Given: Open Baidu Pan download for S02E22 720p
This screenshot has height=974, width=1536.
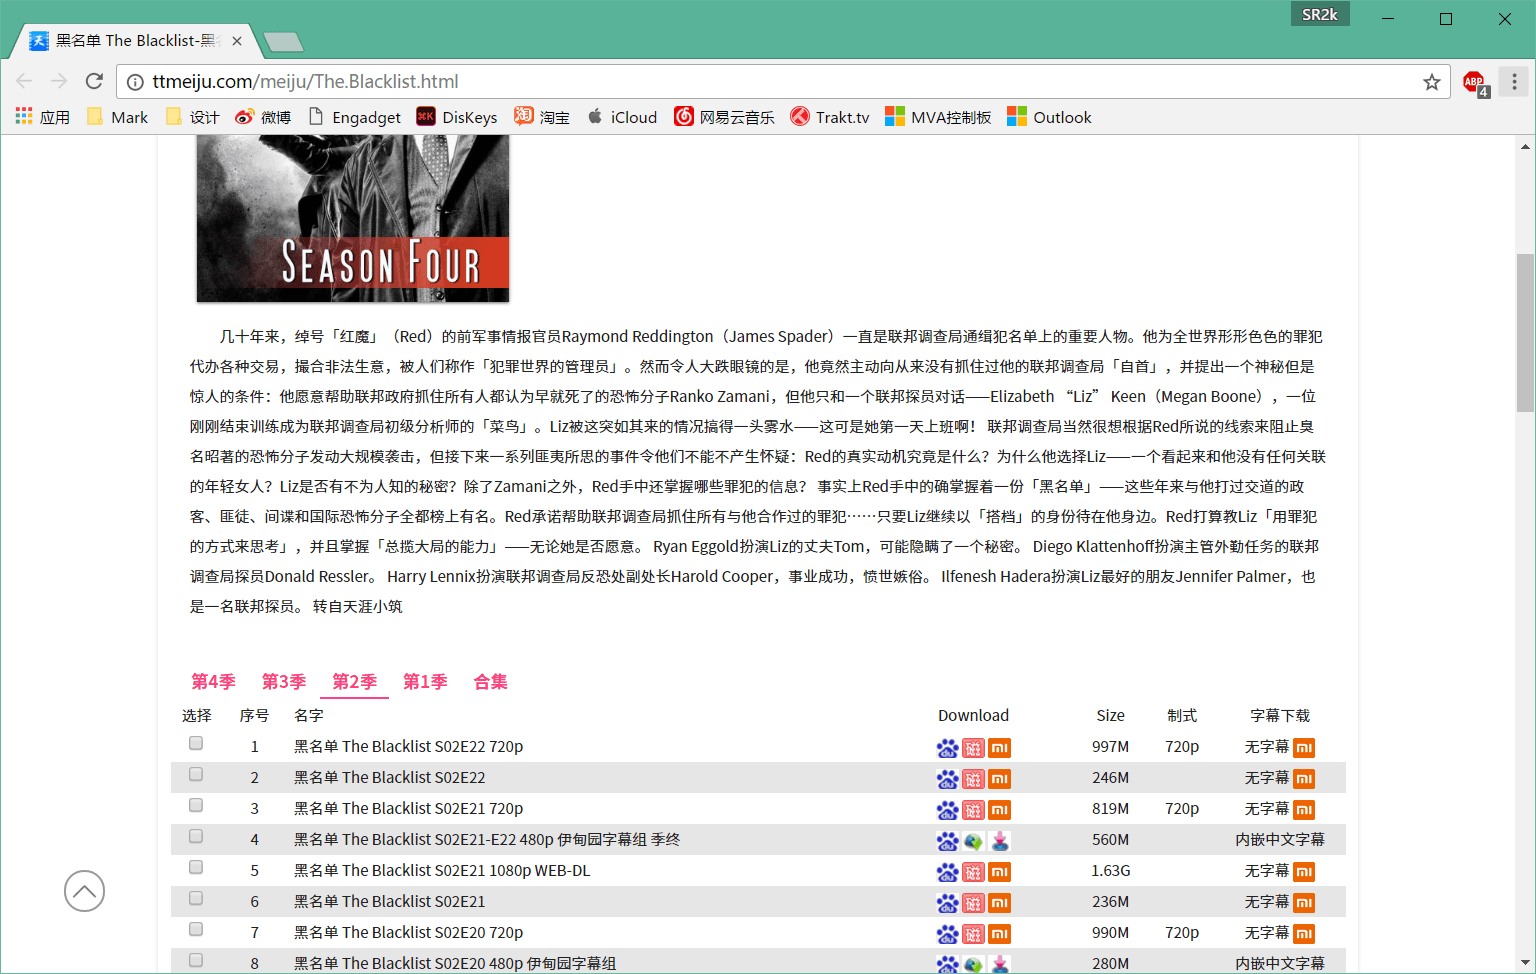Looking at the screenshot, I should pos(947,748).
